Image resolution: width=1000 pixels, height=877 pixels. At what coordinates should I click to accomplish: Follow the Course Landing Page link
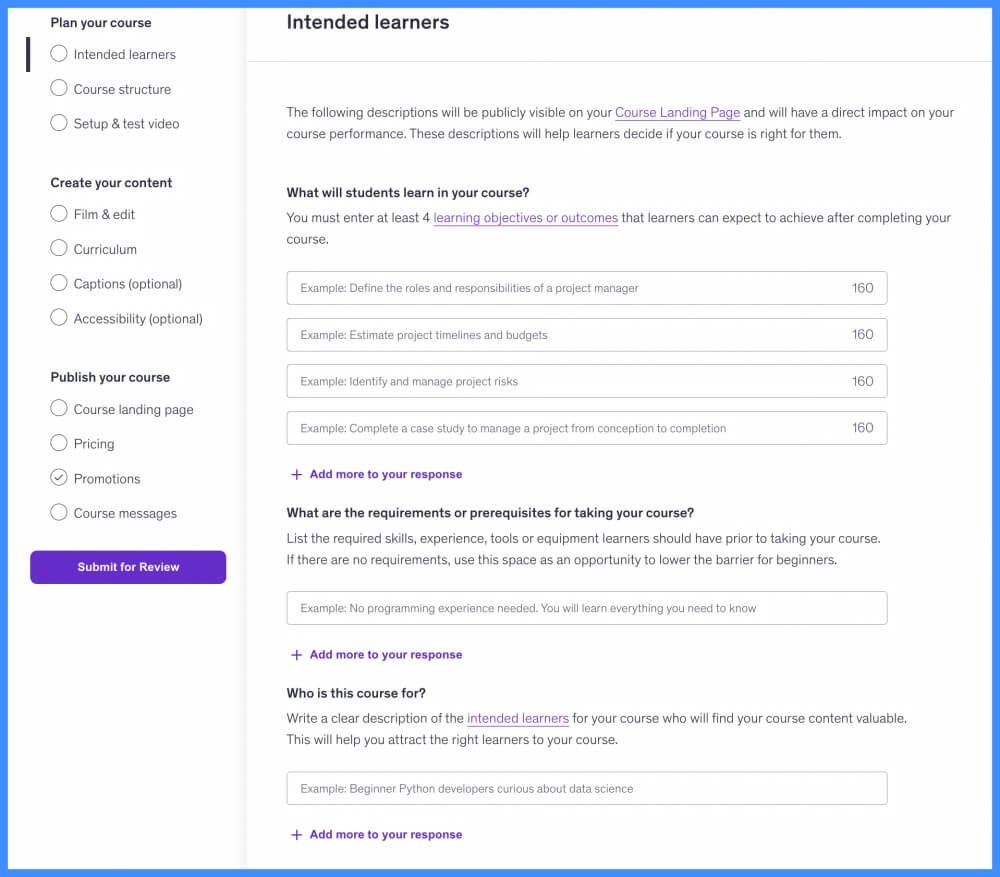point(677,113)
